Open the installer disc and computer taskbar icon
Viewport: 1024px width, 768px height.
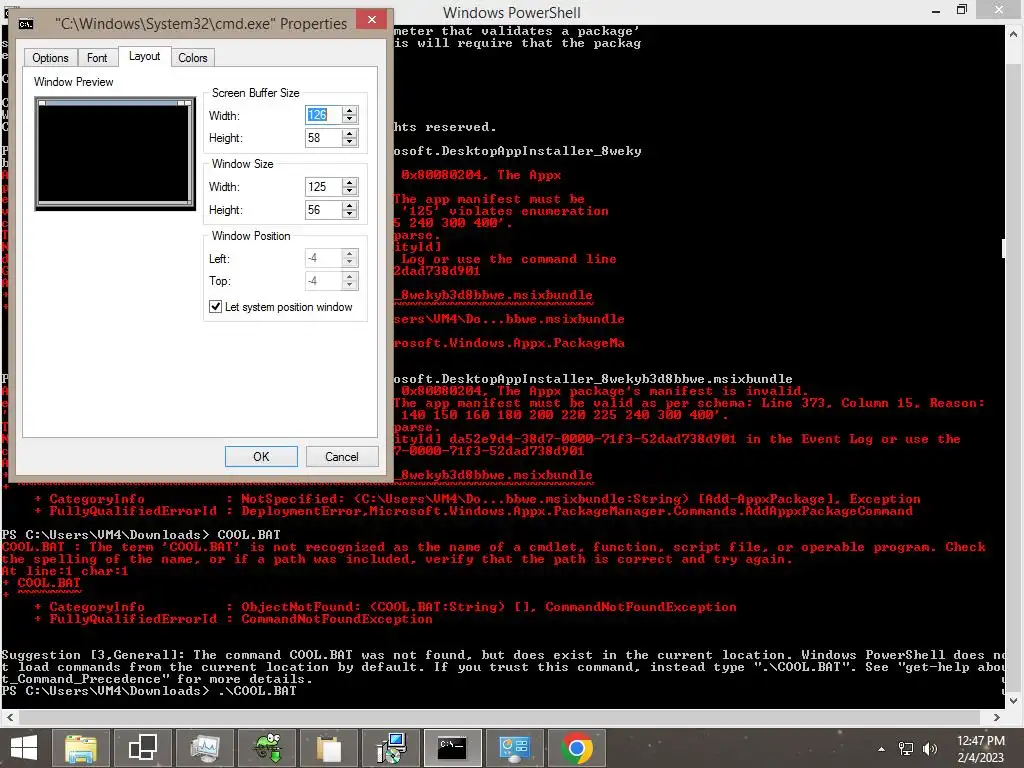tap(391, 748)
